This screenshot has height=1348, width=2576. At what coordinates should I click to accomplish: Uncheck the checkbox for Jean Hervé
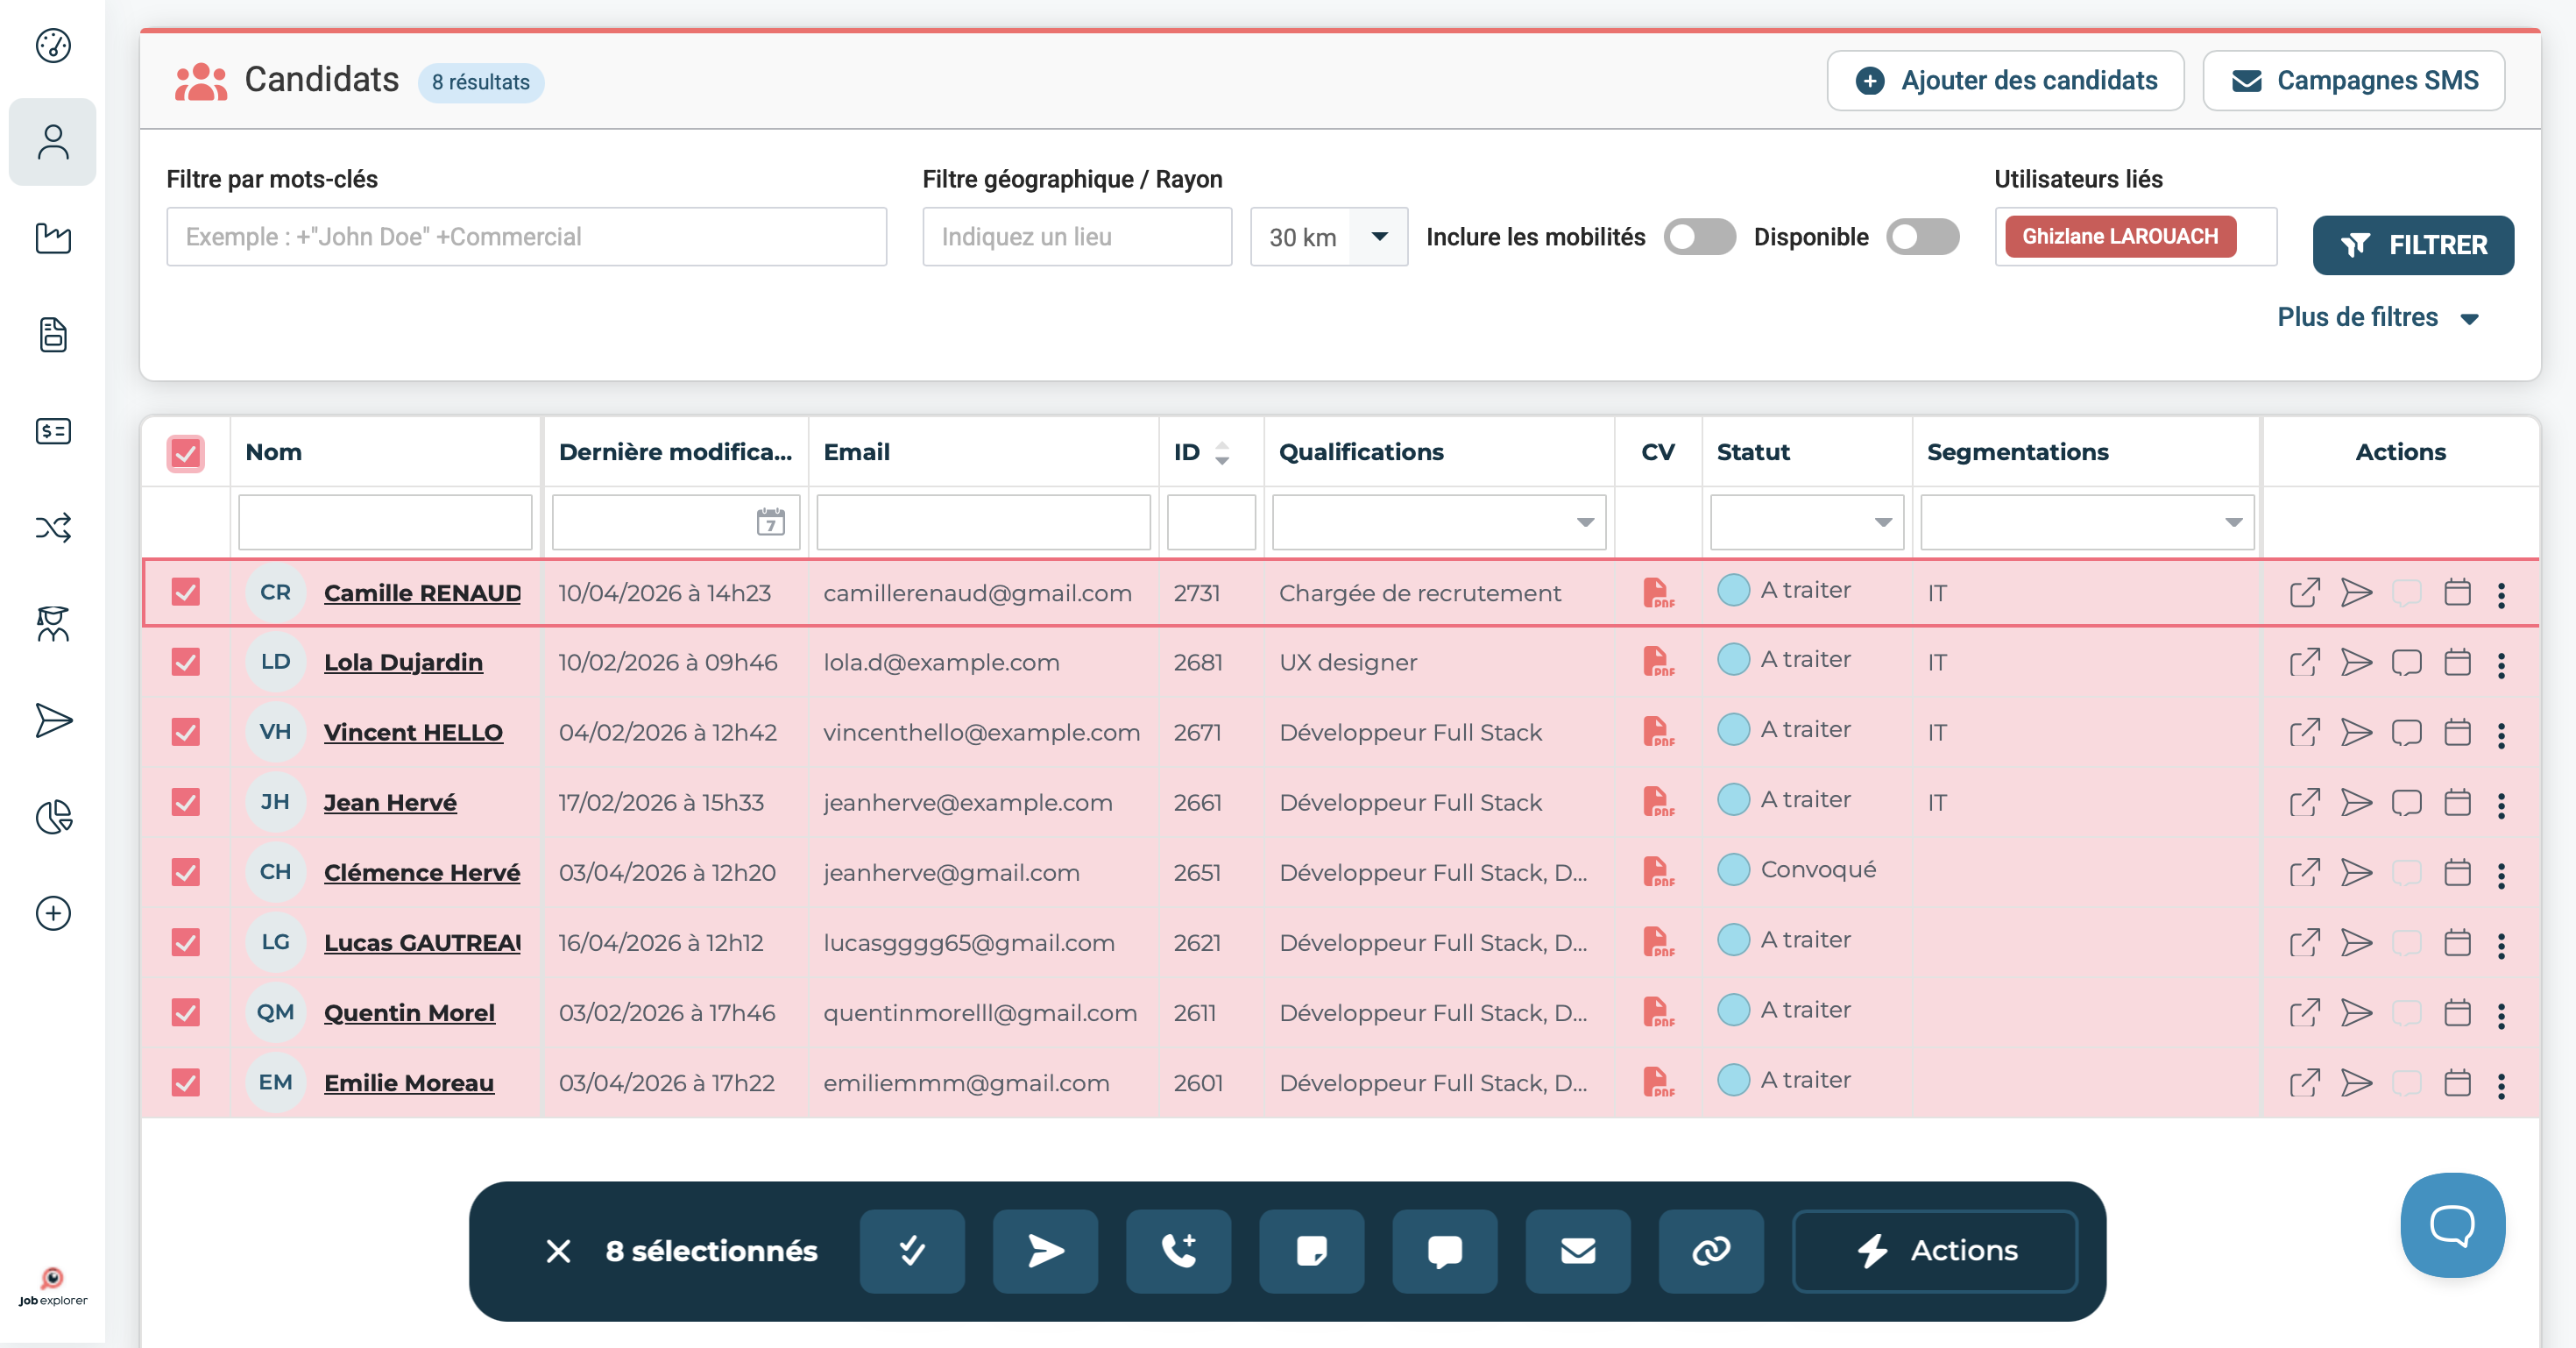[x=186, y=802]
